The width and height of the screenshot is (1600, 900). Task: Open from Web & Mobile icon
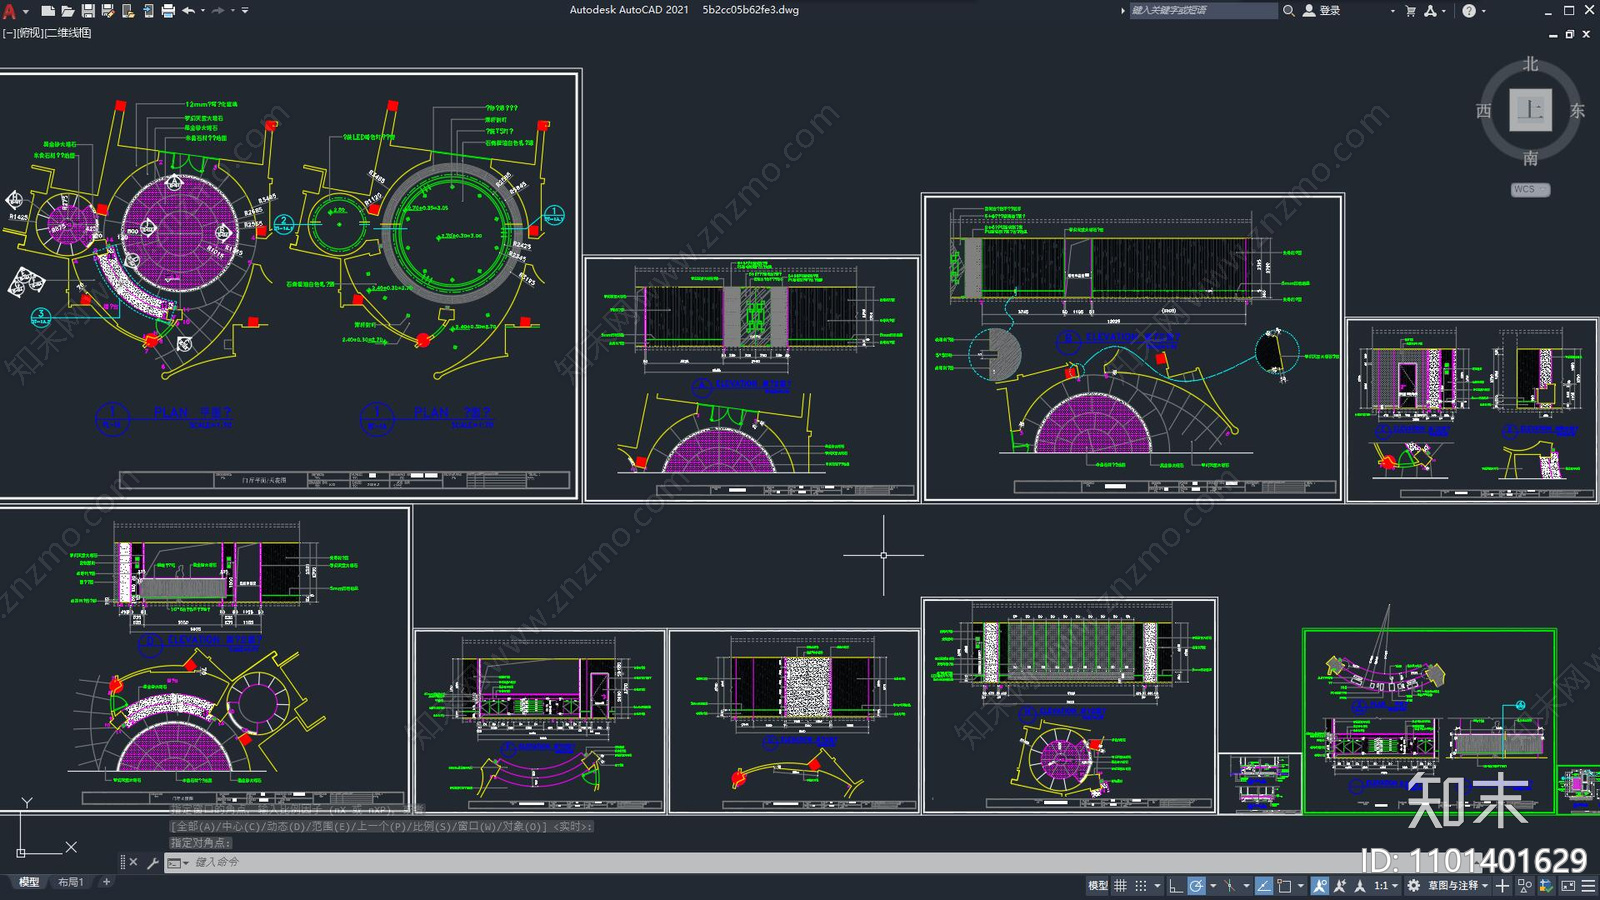(128, 11)
